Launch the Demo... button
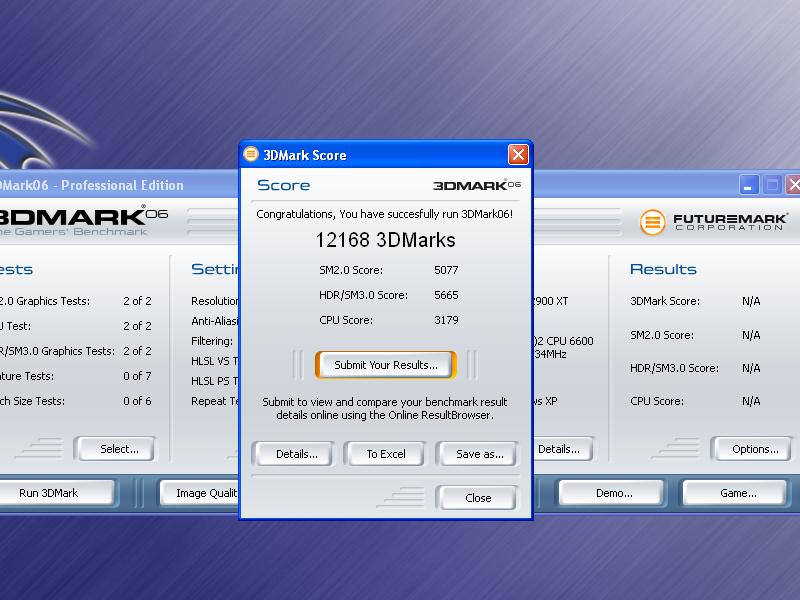The width and height of the screenshot is (800, 600). 614,493
